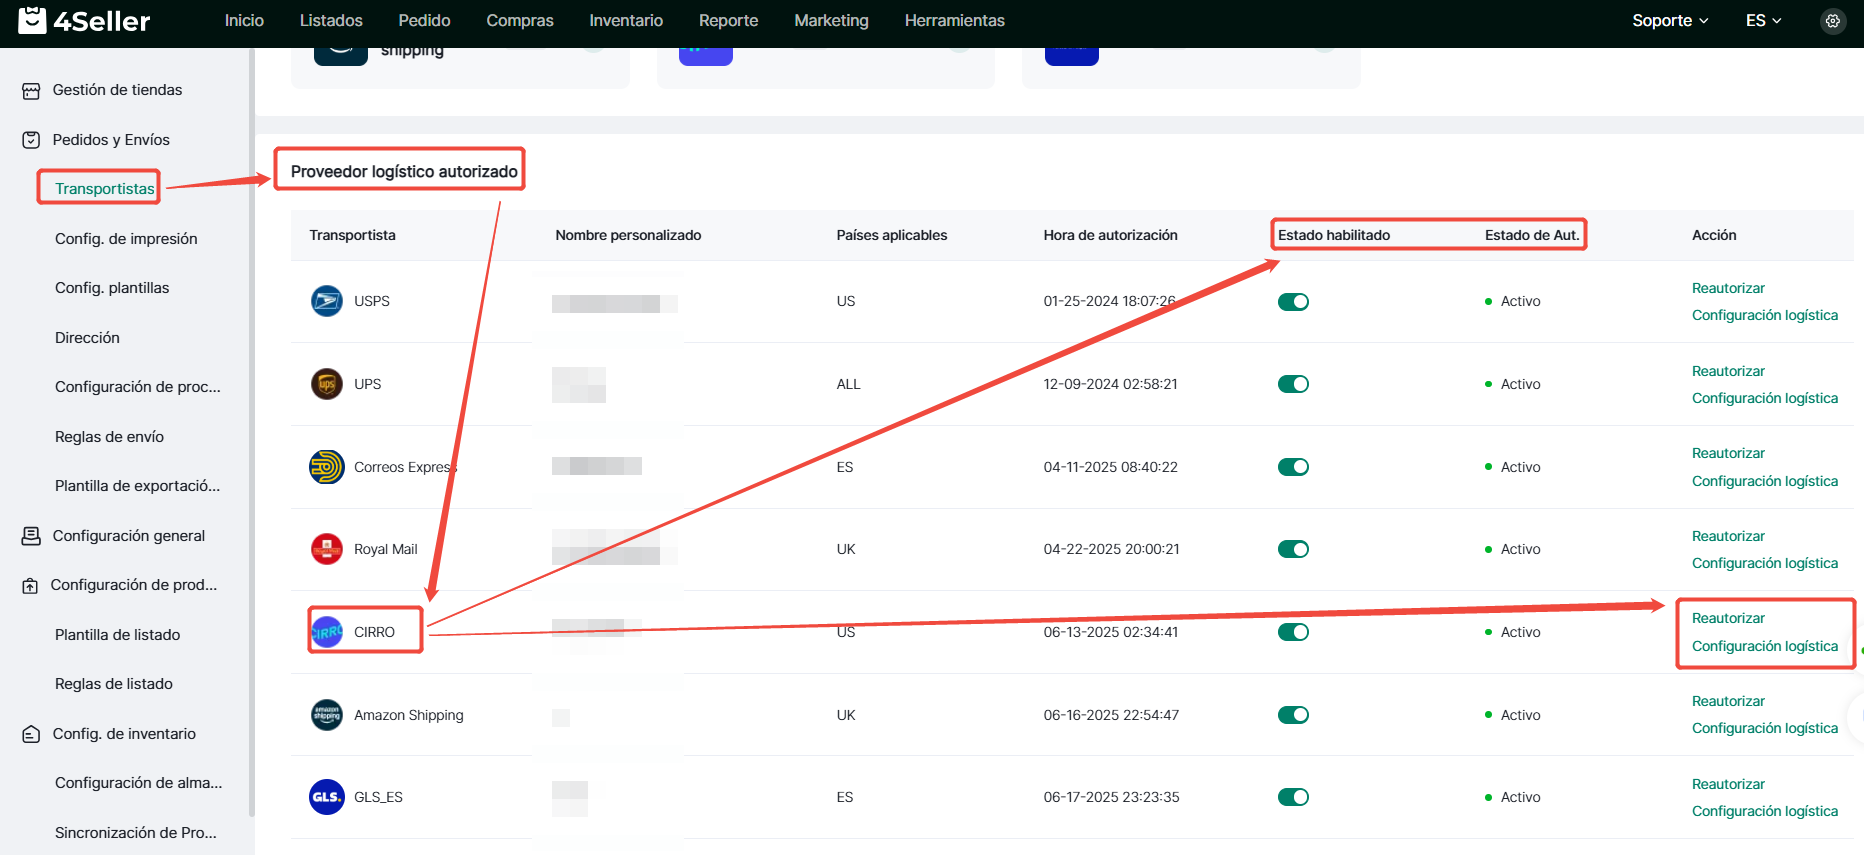Click the Amazon Shipping carrier logo
Image resolution: width=1864 pixels, height=855 pixels.
[327, 715]
